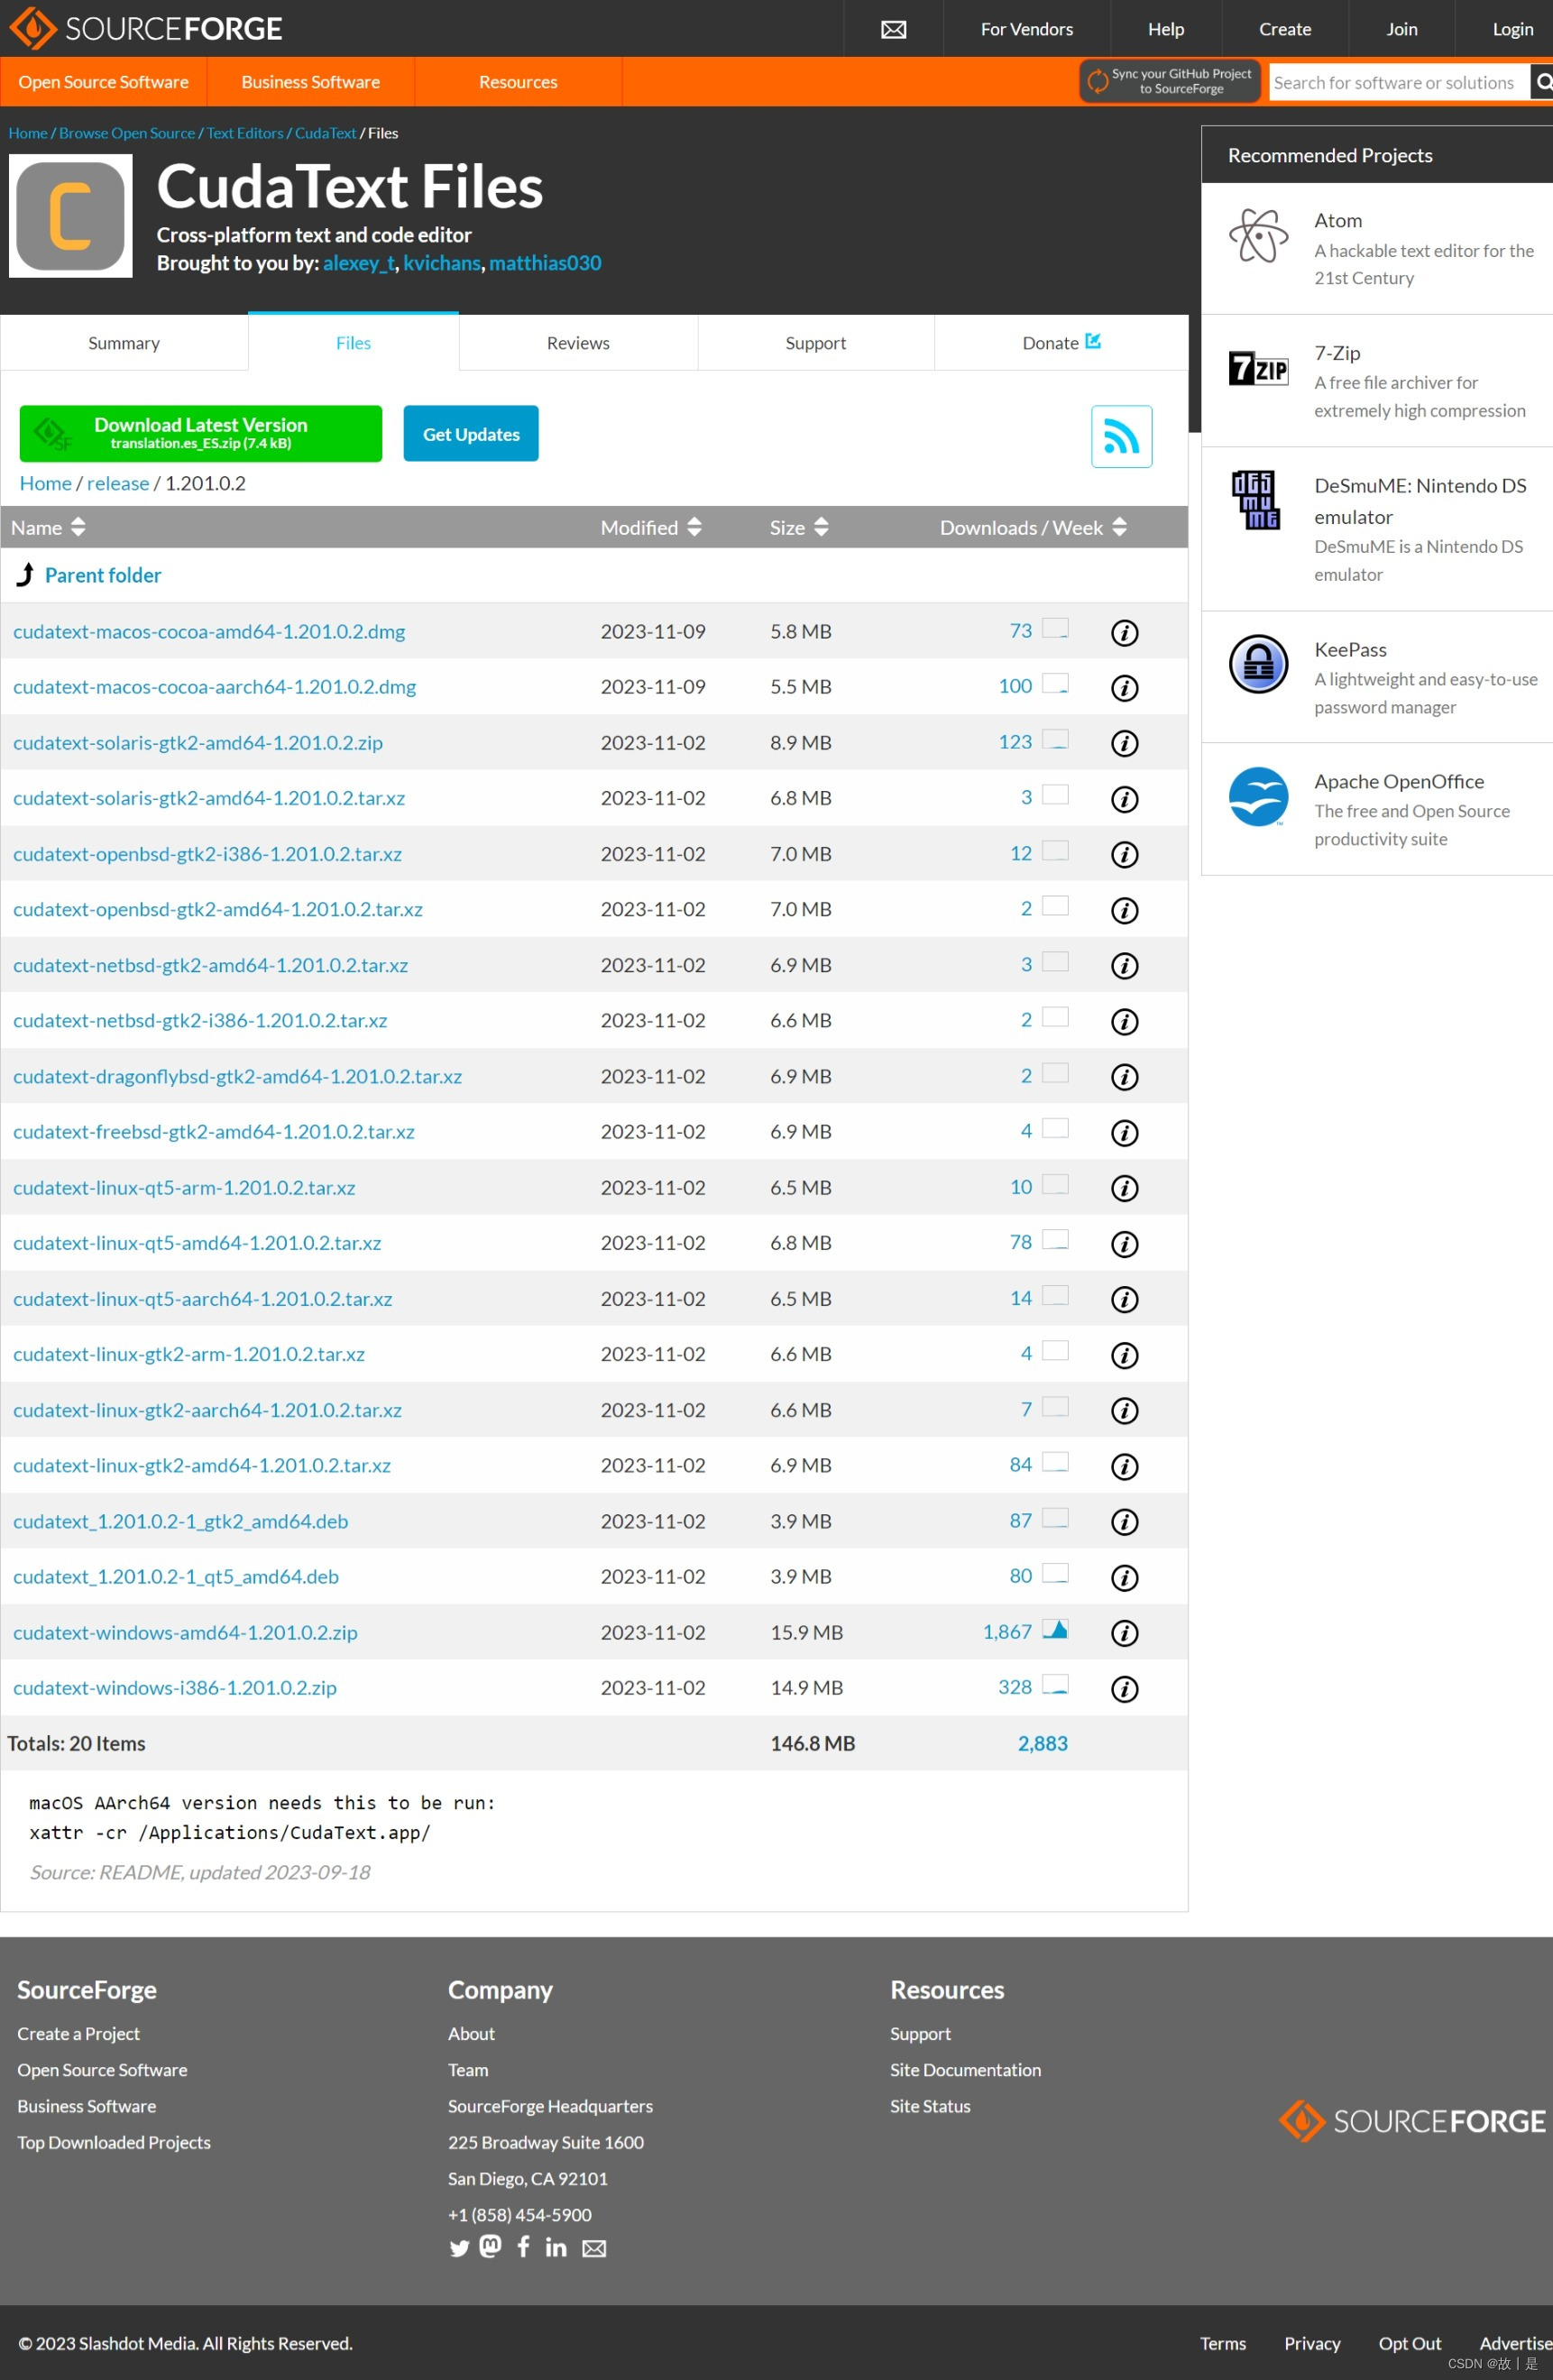Open the For Vendors top menu item
Viewport: 1553px width, 2380px height.
(1026, 29)
